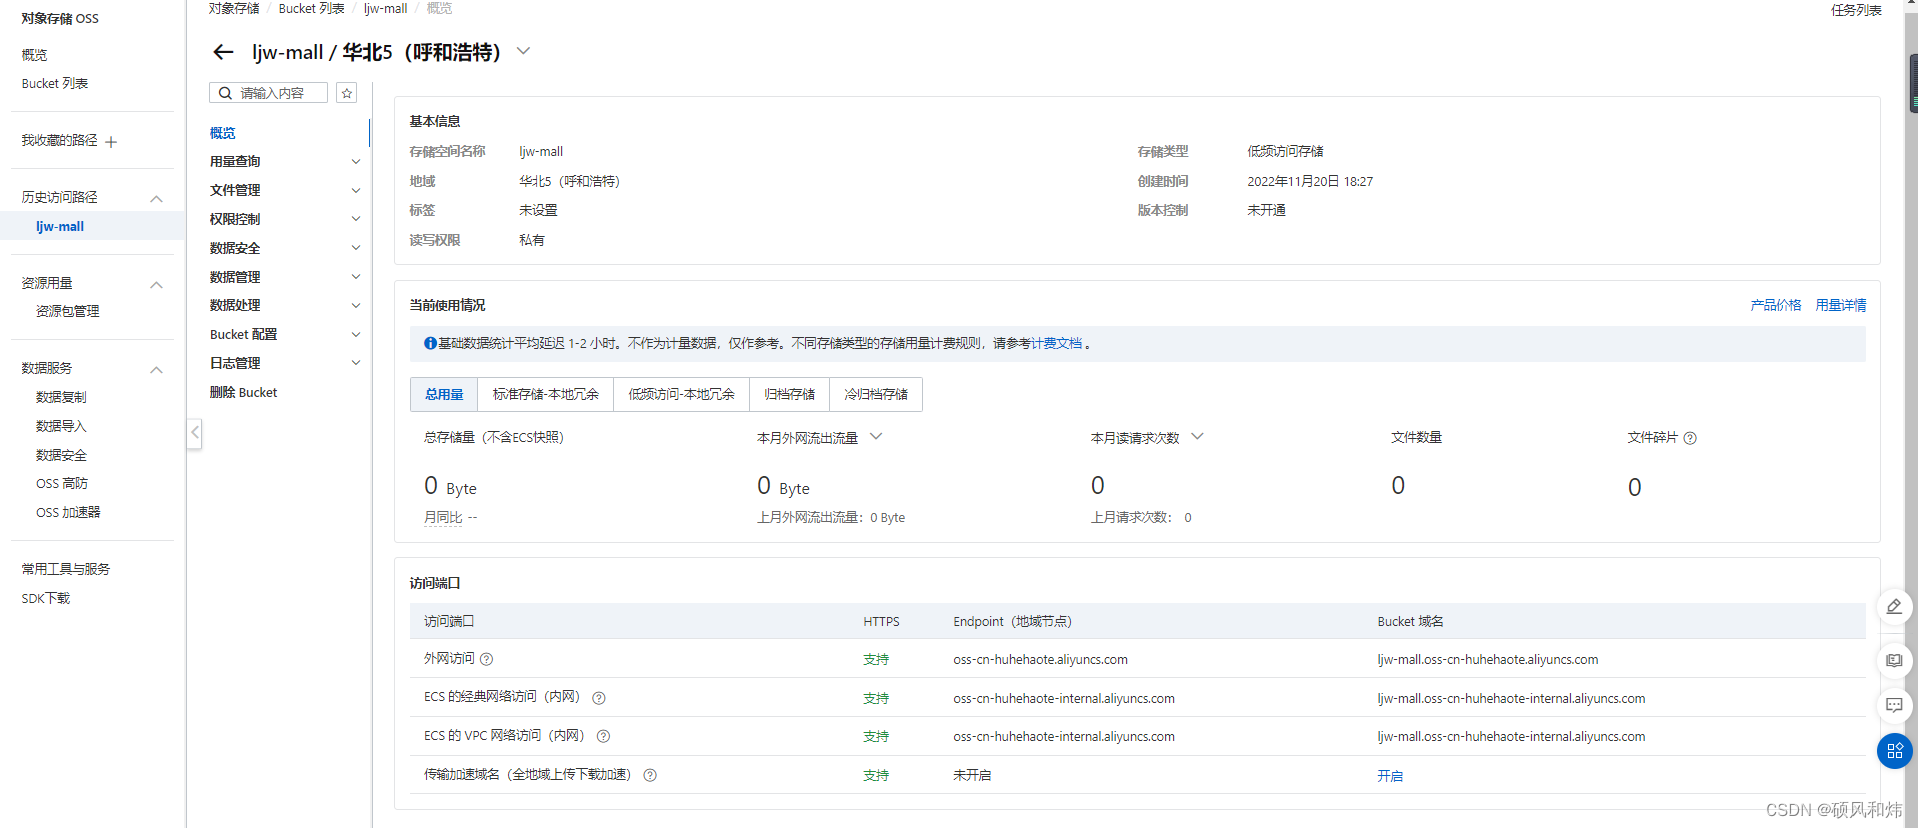Click the search magnifier icon in sidebar
The image size is (1918, 828).
[x=226, y=93]
